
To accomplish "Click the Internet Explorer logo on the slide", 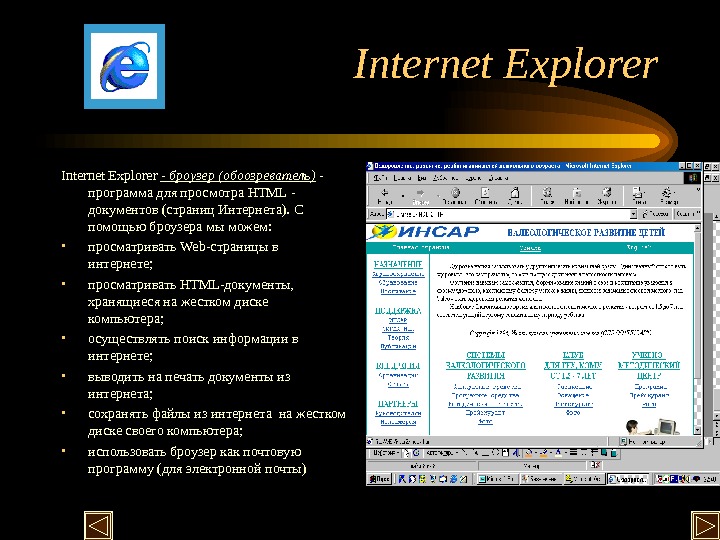I will point(124,67).
